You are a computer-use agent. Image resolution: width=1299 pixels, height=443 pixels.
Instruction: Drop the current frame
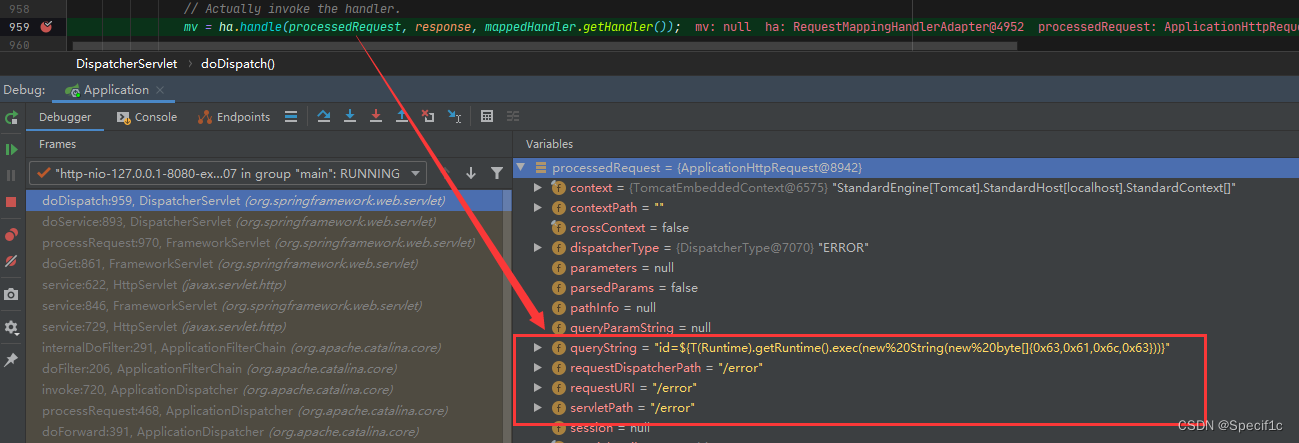[428, 117]
